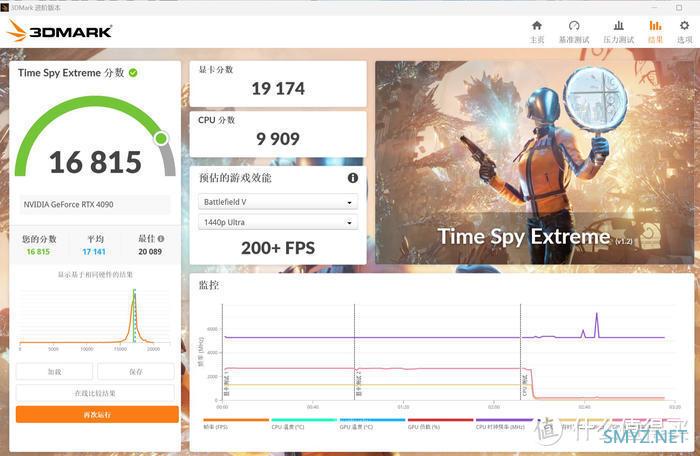Open the Home (主页) tab
The image size is (700, 456).
pyautogui.click(x=537, y=32)
